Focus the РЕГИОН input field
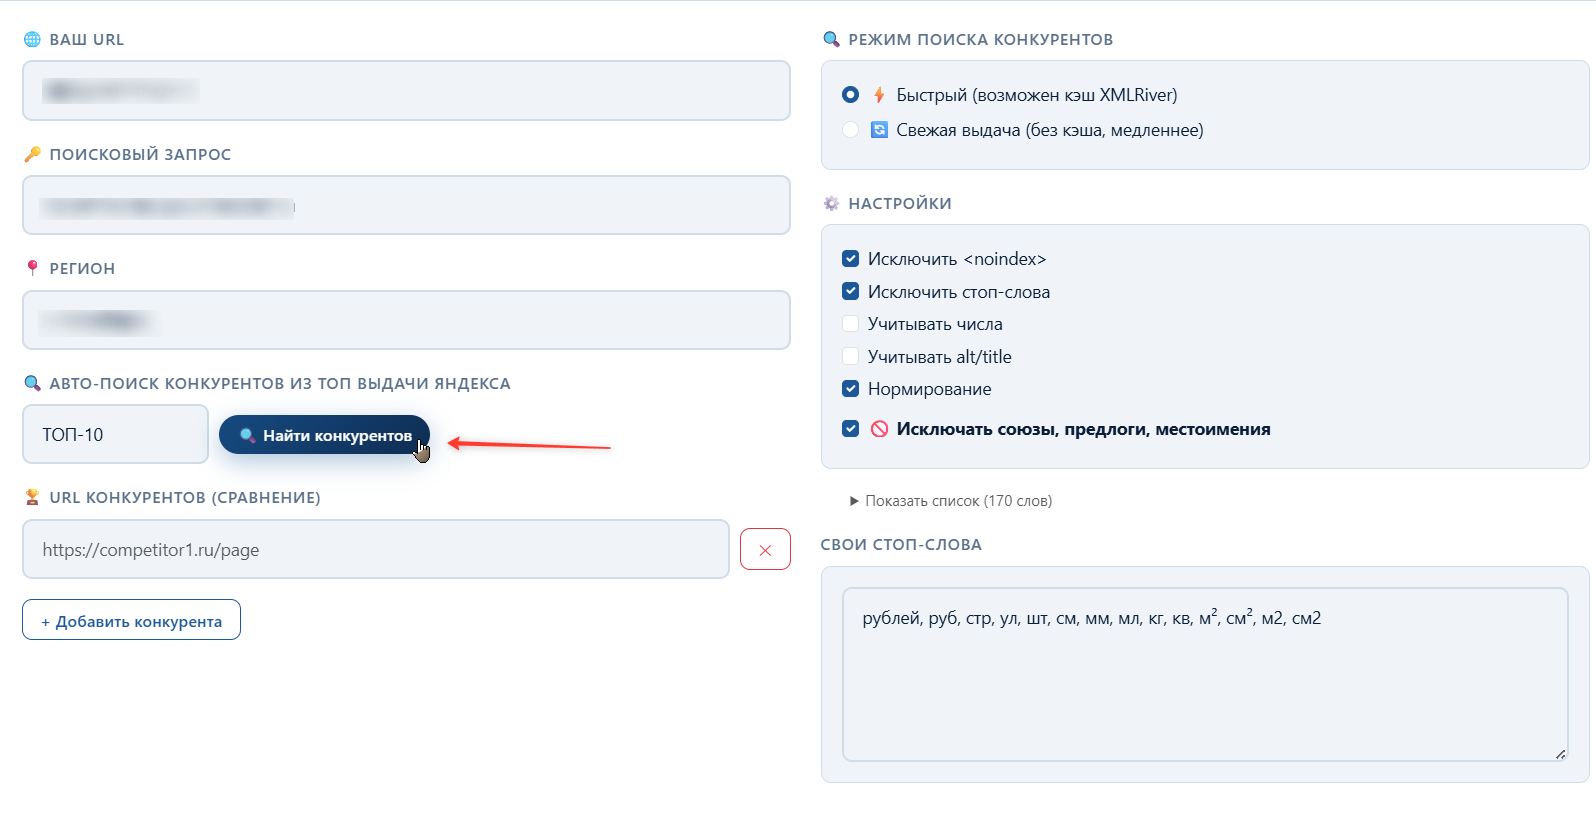 tap(406, 320)
